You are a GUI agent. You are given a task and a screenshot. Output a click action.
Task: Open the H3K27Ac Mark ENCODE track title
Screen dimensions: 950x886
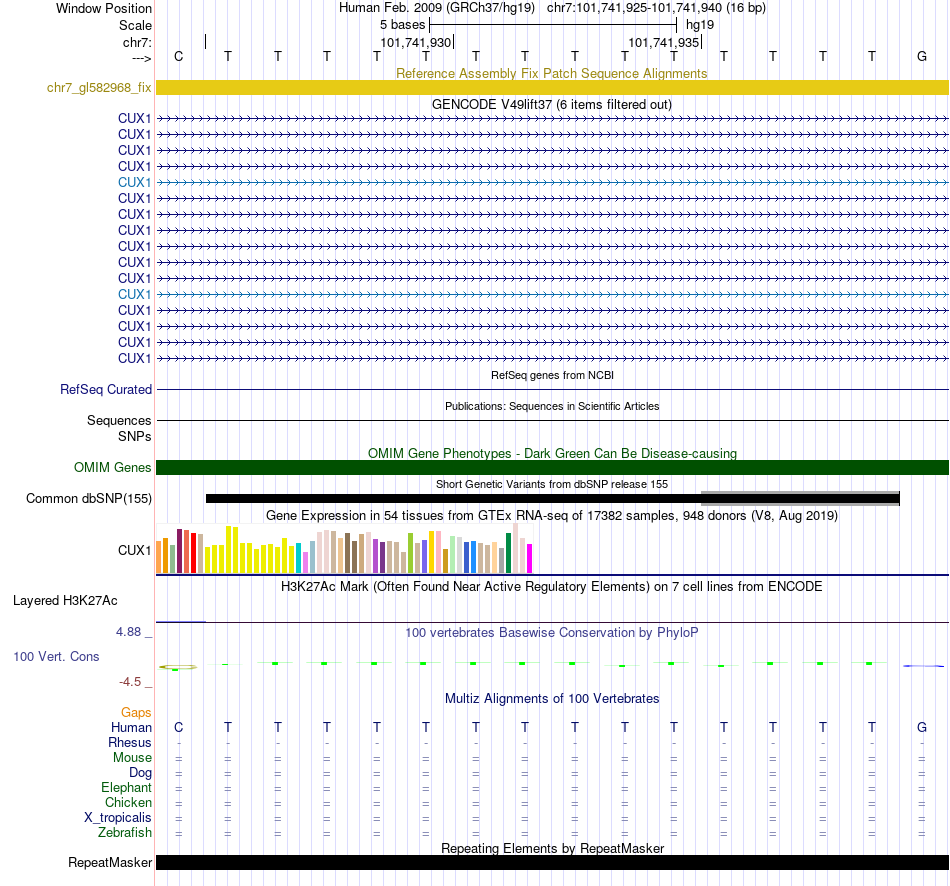tap(551, 587)
